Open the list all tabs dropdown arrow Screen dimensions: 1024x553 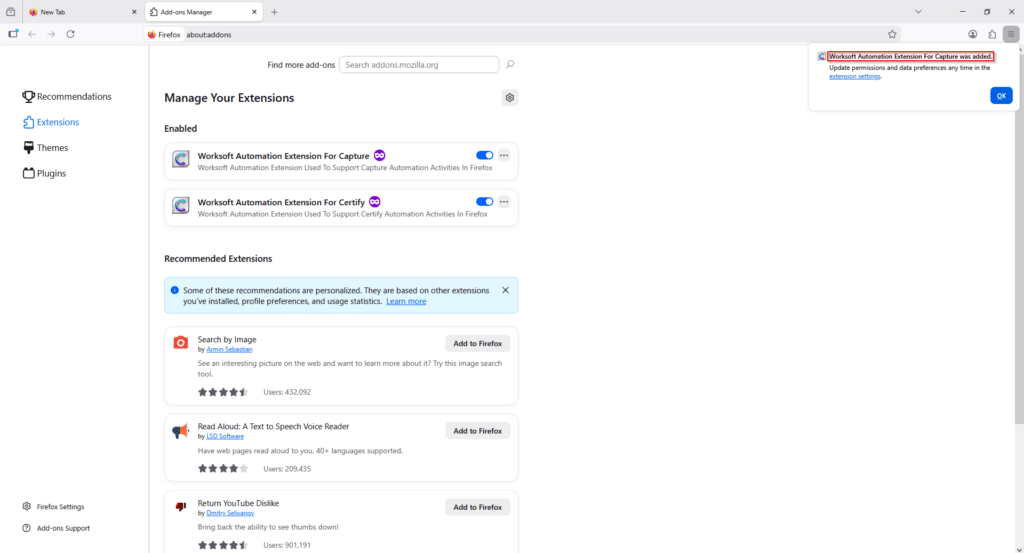[918, 12]
